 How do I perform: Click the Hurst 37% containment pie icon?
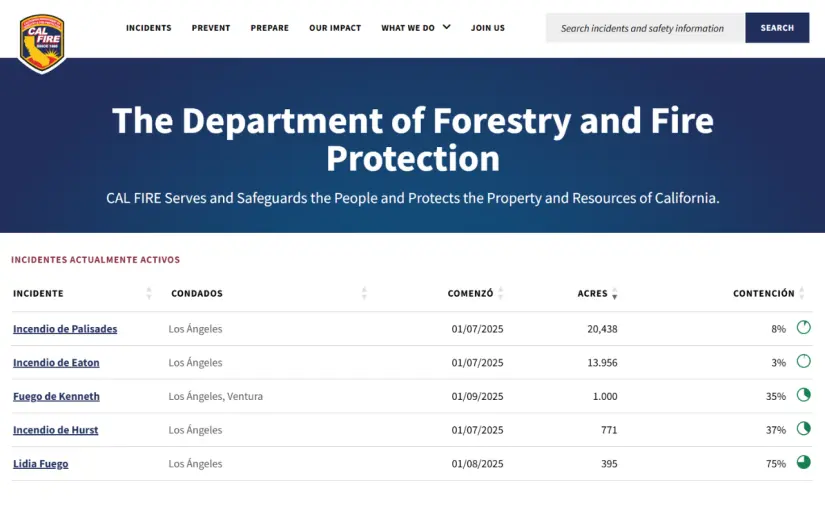coord(803,428)
